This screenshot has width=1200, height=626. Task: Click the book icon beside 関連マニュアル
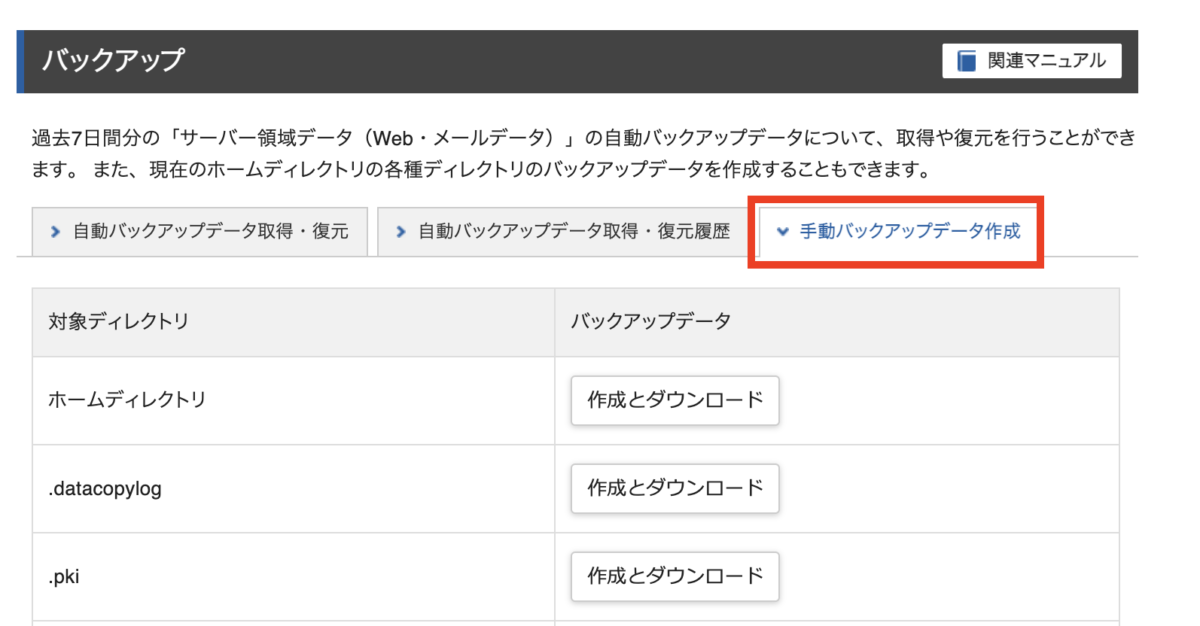pos(966,61)
